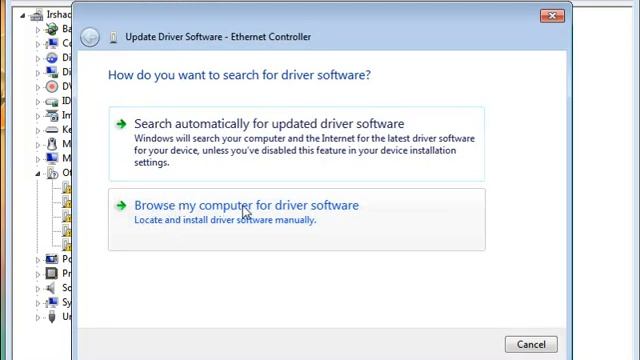Select the Imaging devices camera icon
The image size is (640, 360).
(52, 116)
